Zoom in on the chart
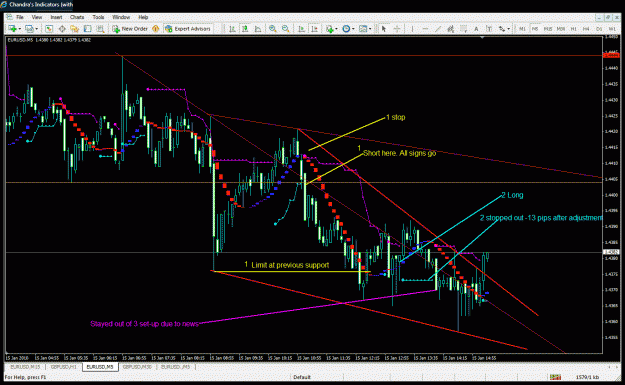Viewport: 625px width, 385px height. [x=272, y=29]
